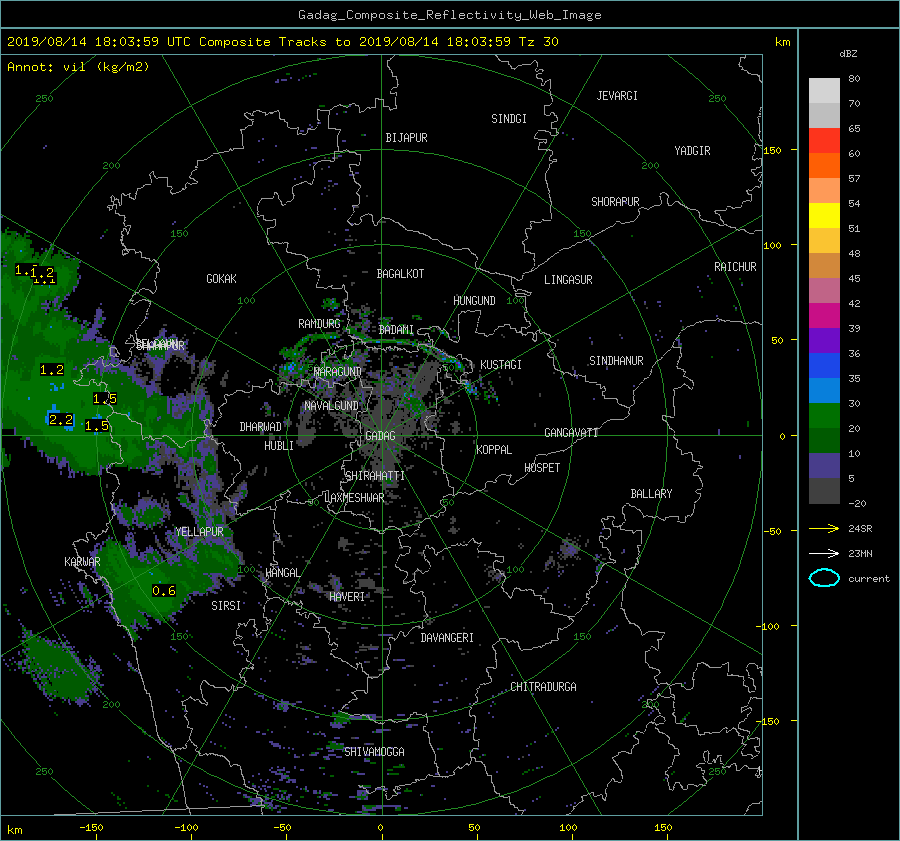Click the dBZ legend heading
This screenshot has width=900, height=841.
[848, 53]
